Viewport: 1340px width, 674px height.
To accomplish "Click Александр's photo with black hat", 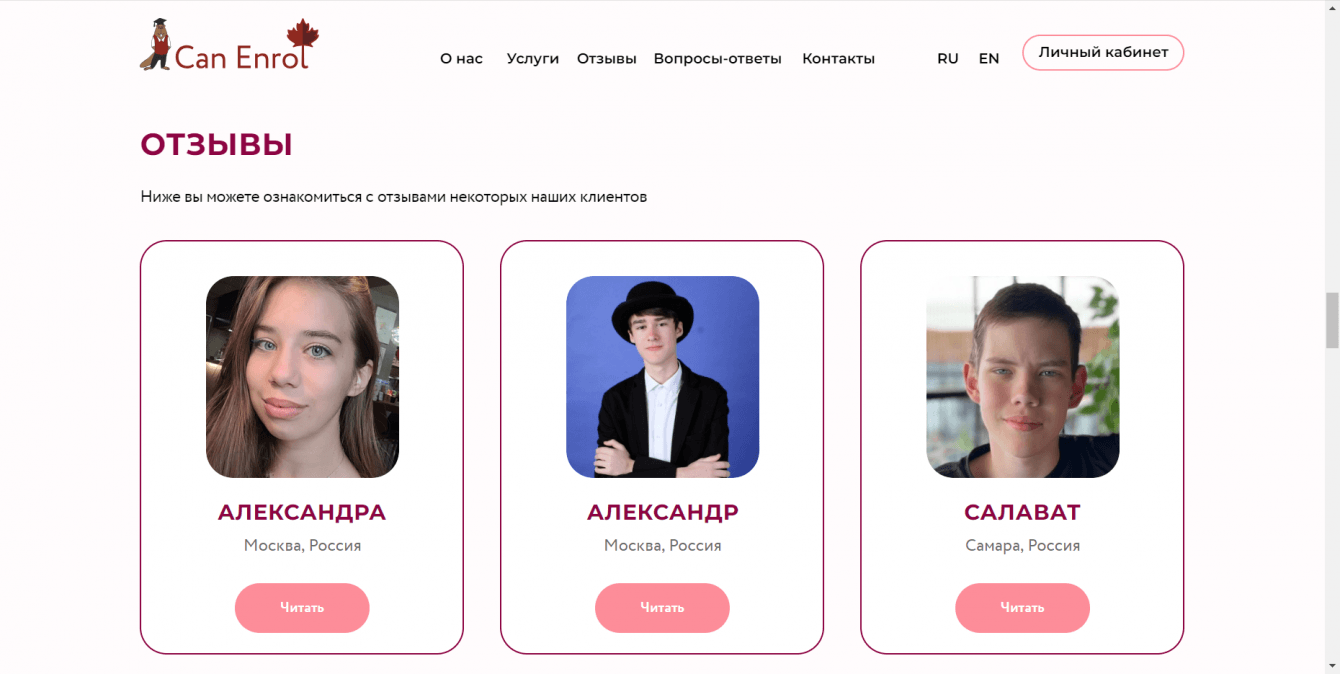I will point(662,377).
